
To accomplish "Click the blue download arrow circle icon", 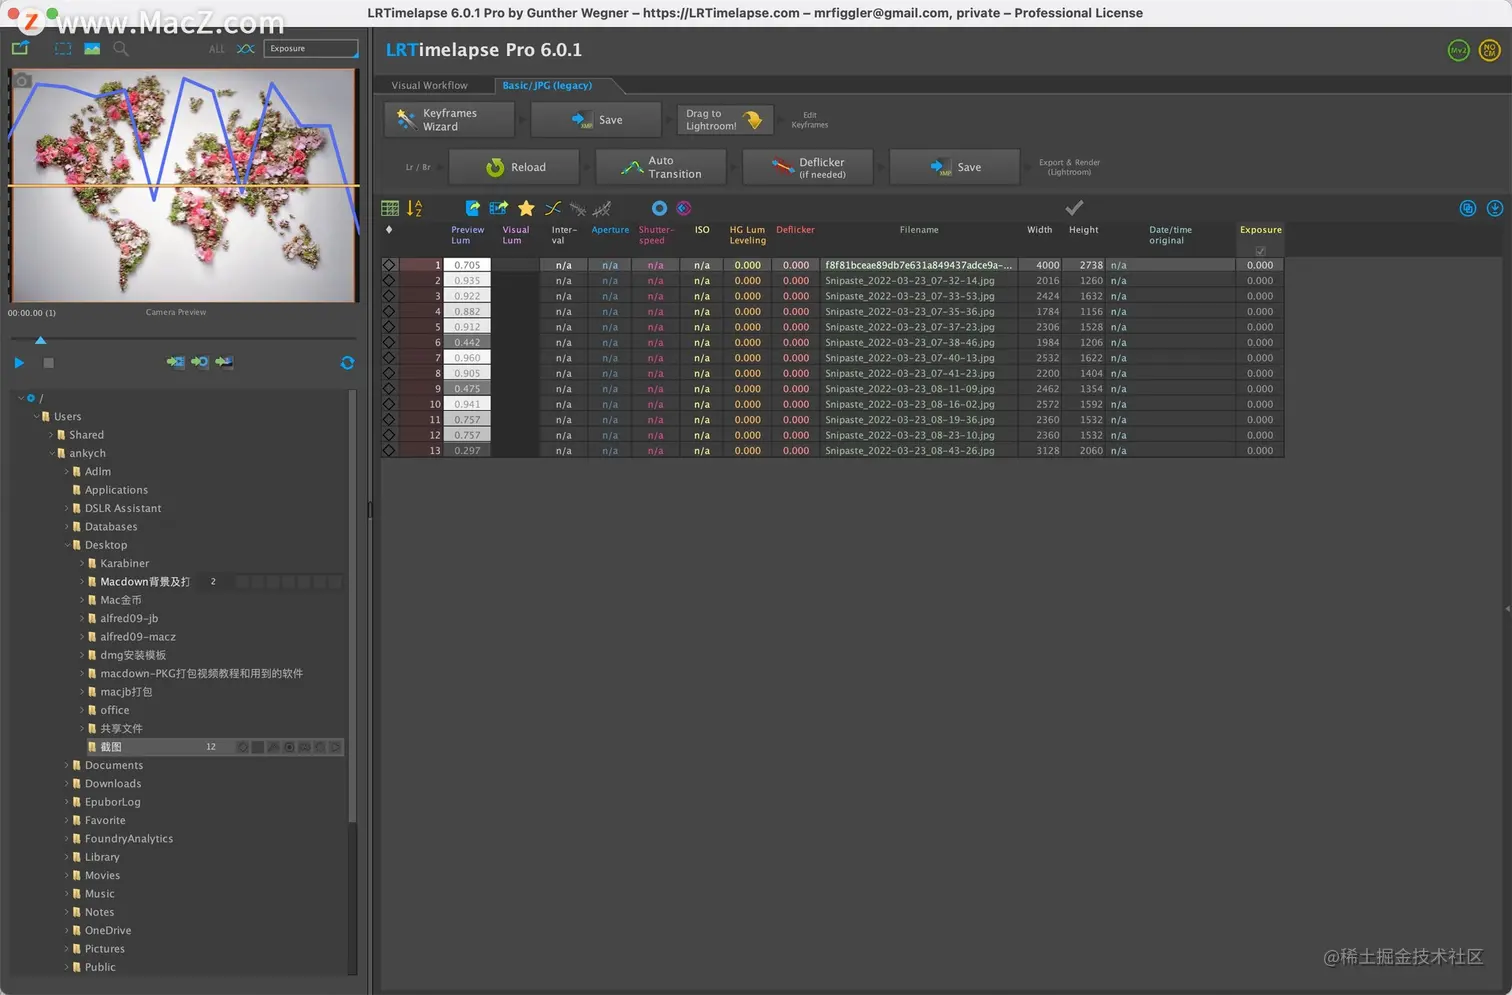I will click(1495, 208).
